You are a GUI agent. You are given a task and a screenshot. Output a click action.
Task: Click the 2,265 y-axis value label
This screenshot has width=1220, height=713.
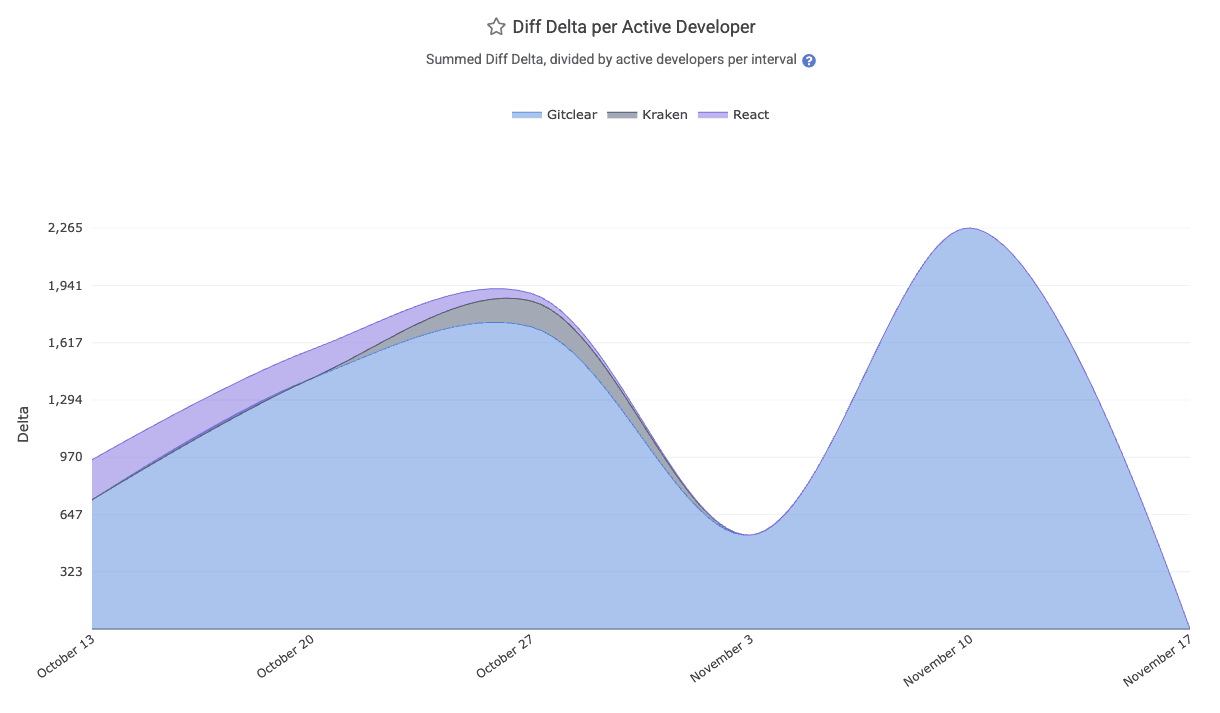pyautogui.click(x=65, y=228)
